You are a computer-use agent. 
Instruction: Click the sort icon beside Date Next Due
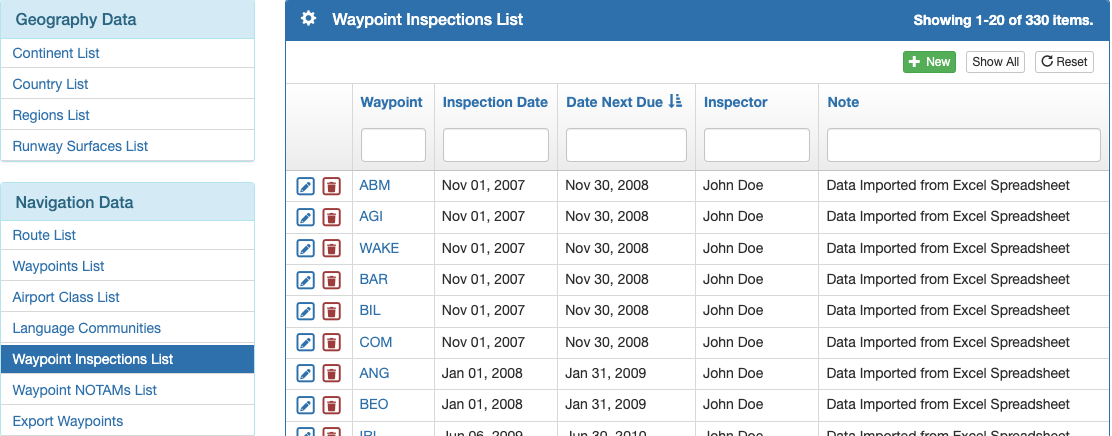pos(675,101)
